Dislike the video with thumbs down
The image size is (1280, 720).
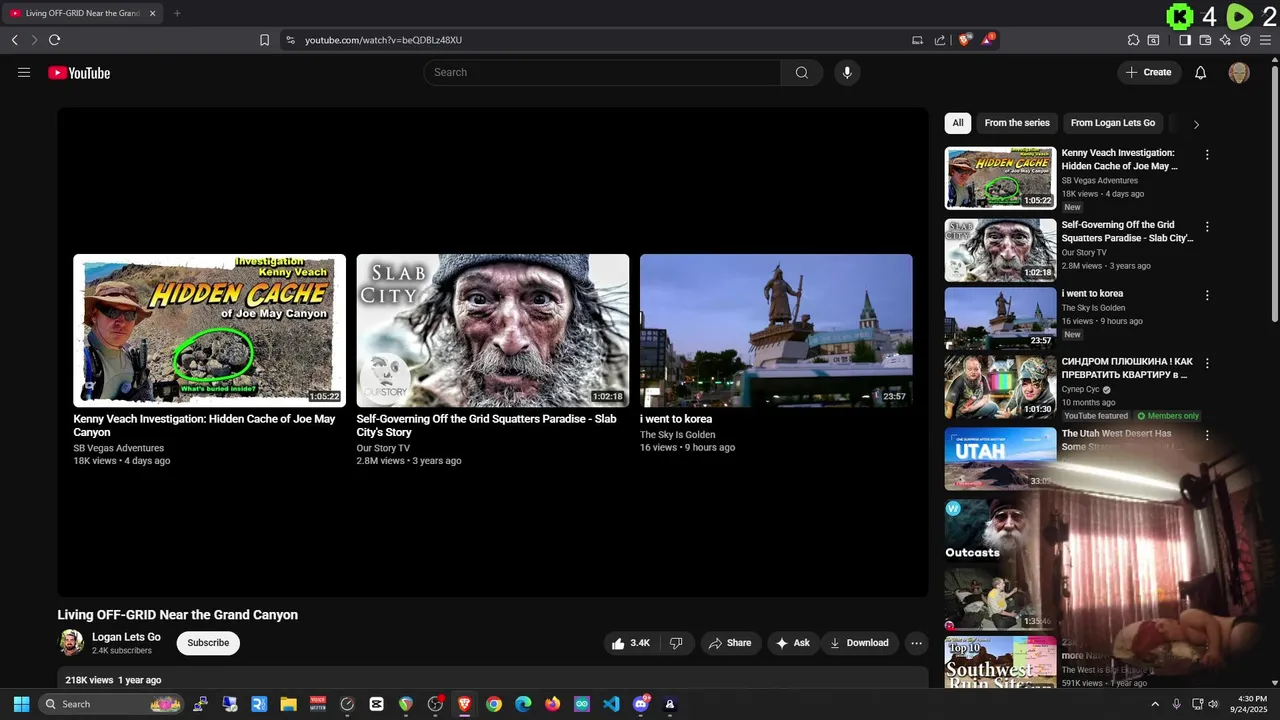(x=676, y=643)
